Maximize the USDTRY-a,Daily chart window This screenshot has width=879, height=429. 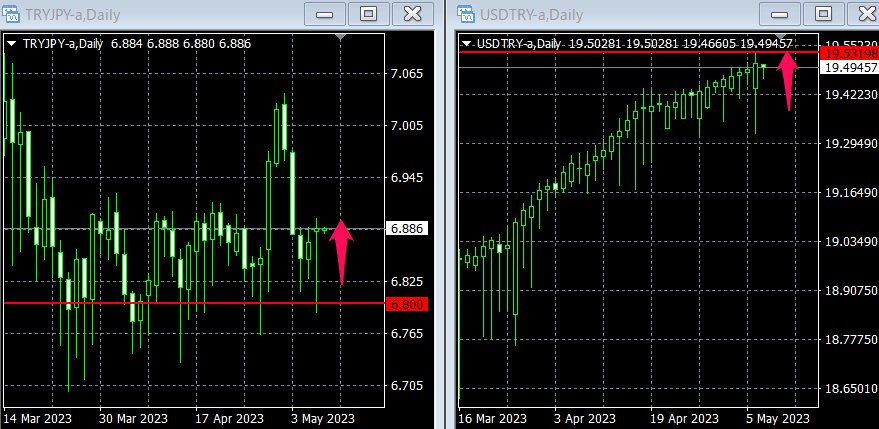click(x=823, y=14)
